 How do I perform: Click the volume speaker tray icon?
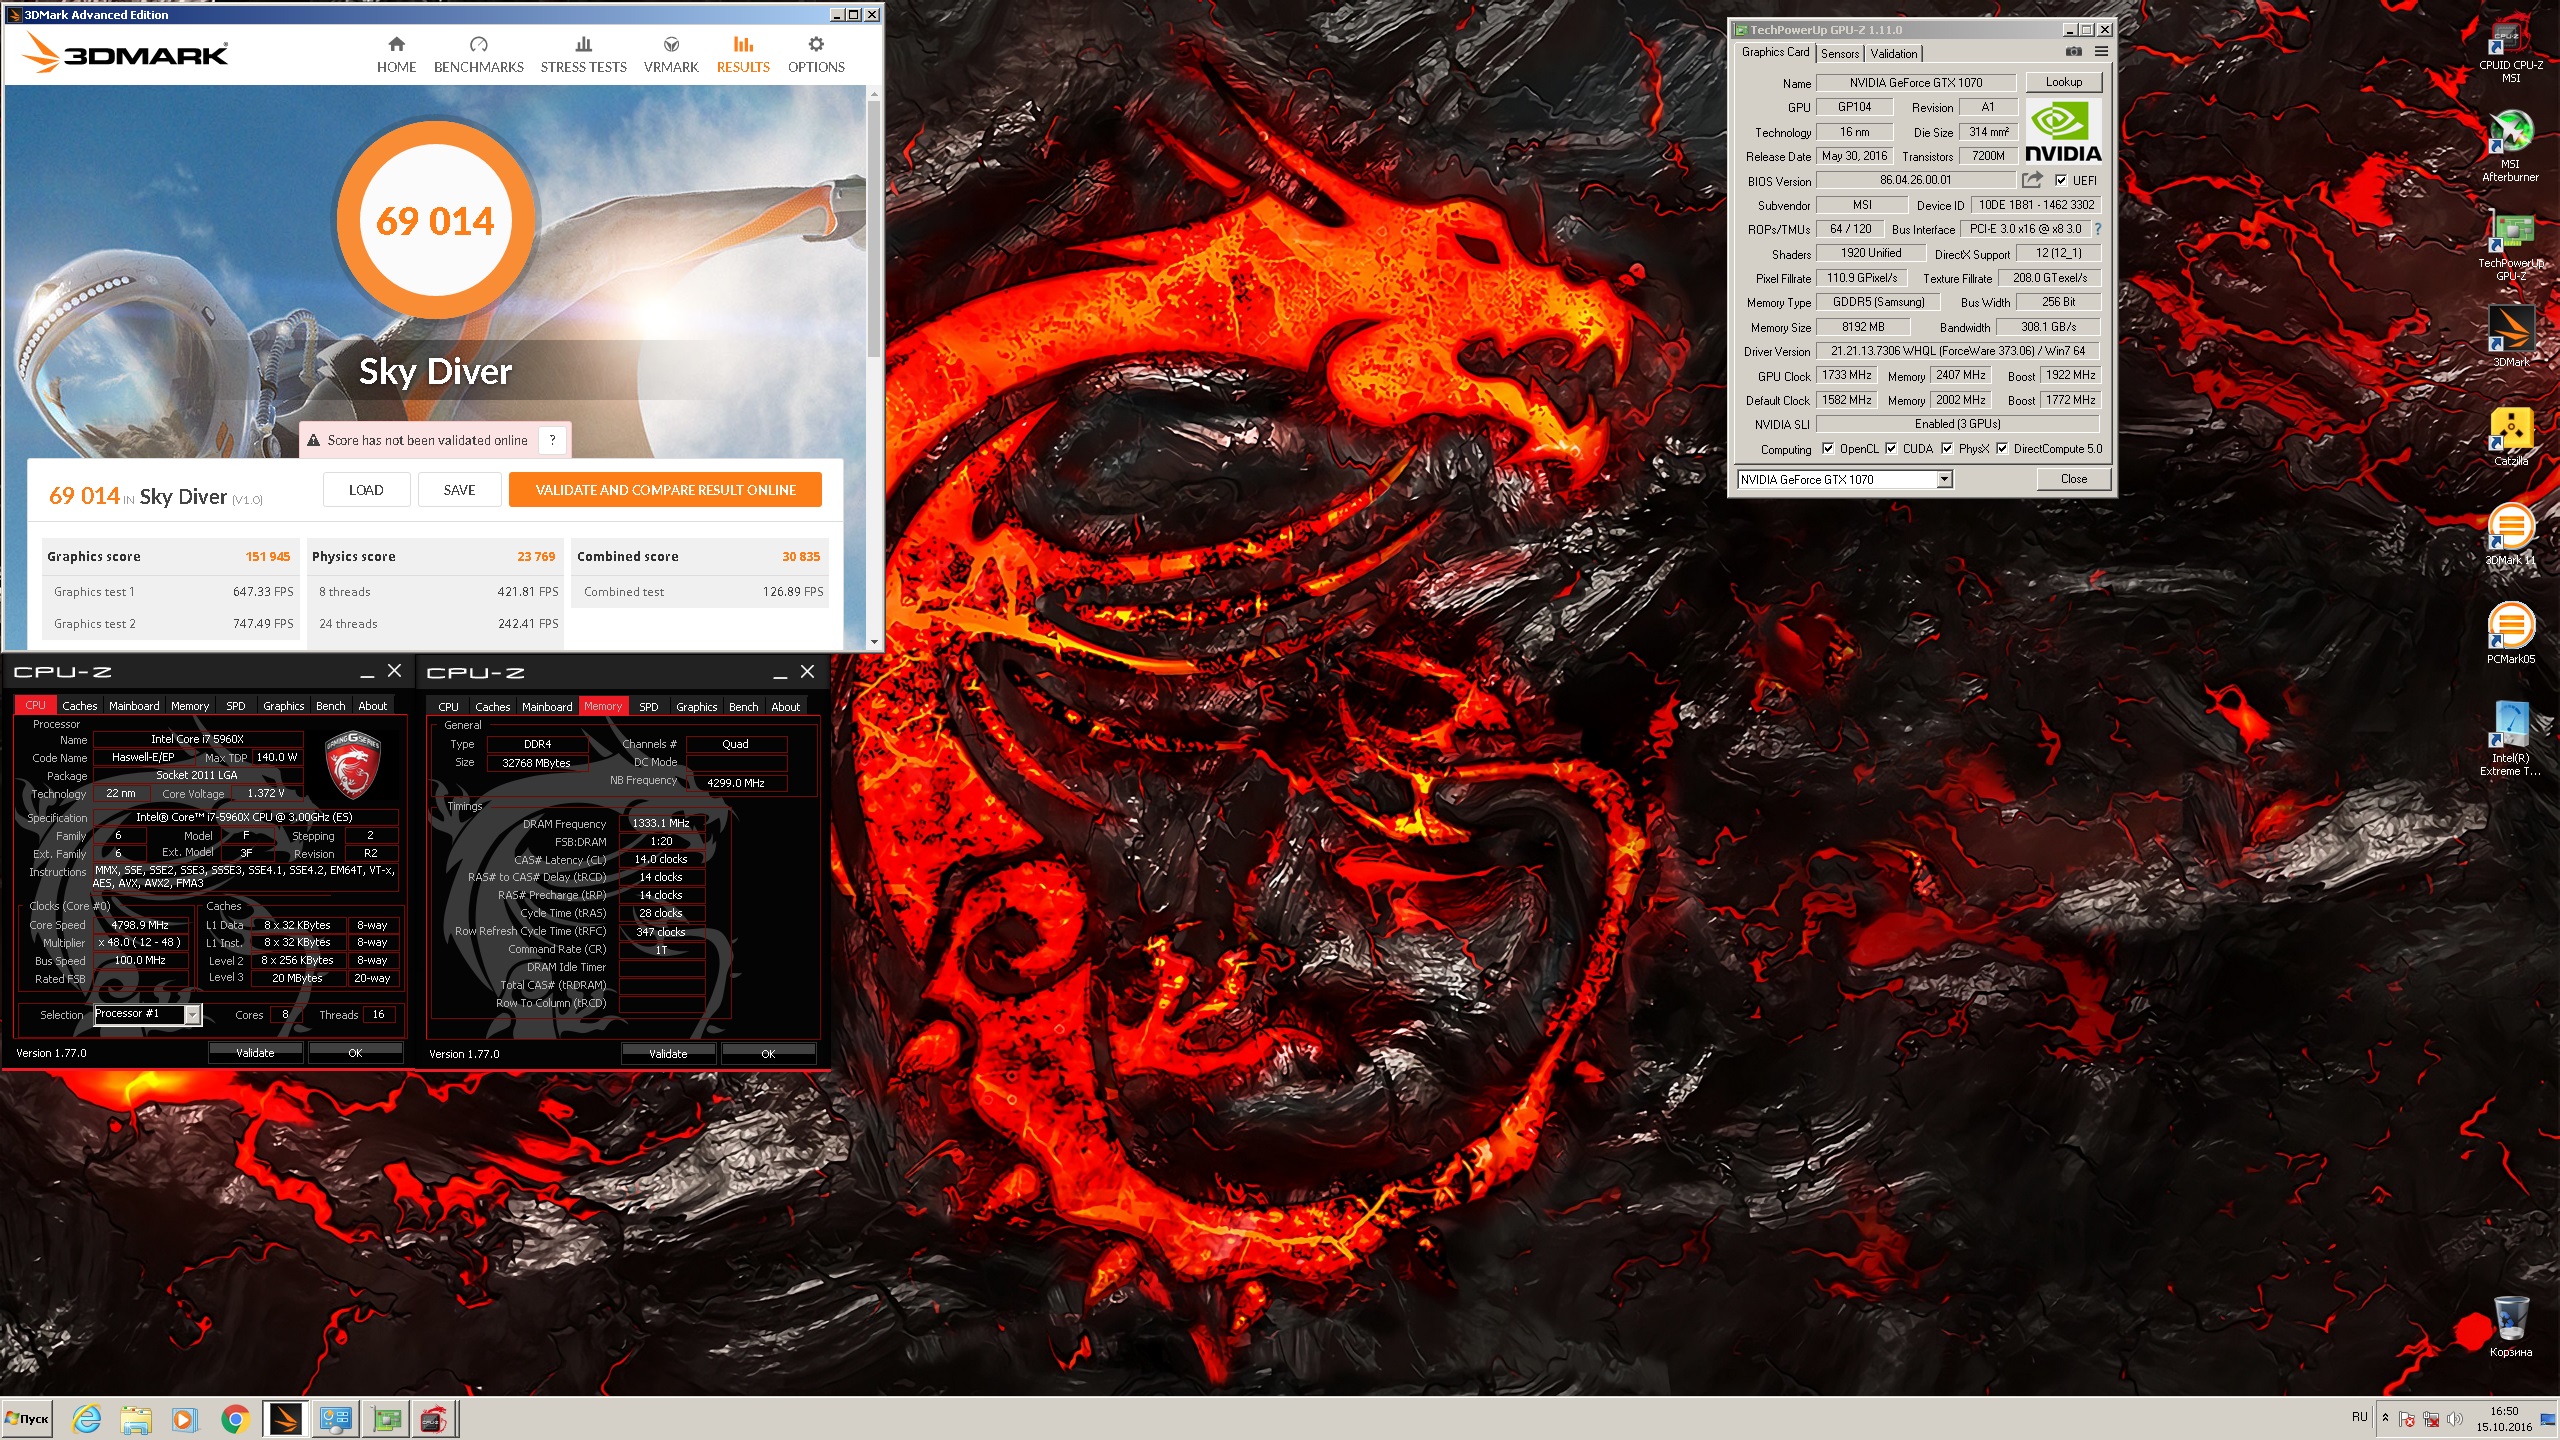[2455, 1419]
